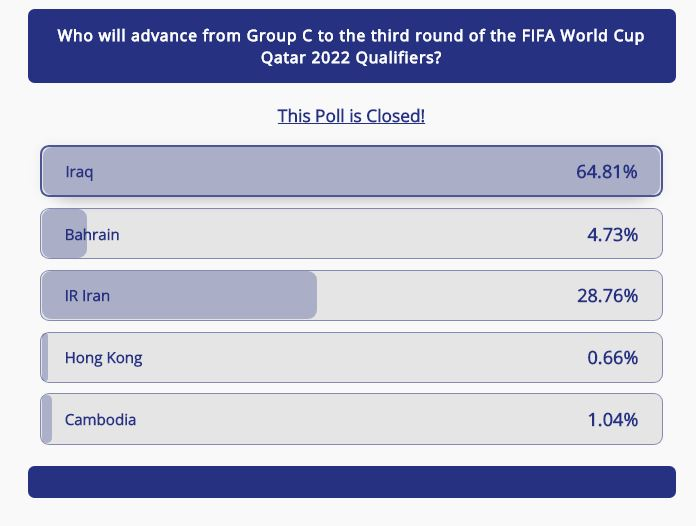
Task: Click the small filled bar for Cambodia
Action: click(47, 419)
